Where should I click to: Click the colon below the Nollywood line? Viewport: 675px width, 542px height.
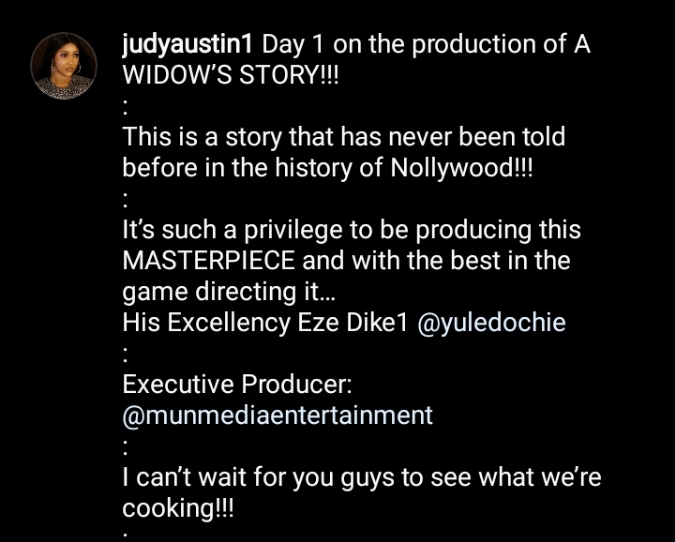click(x=126, y=199)
